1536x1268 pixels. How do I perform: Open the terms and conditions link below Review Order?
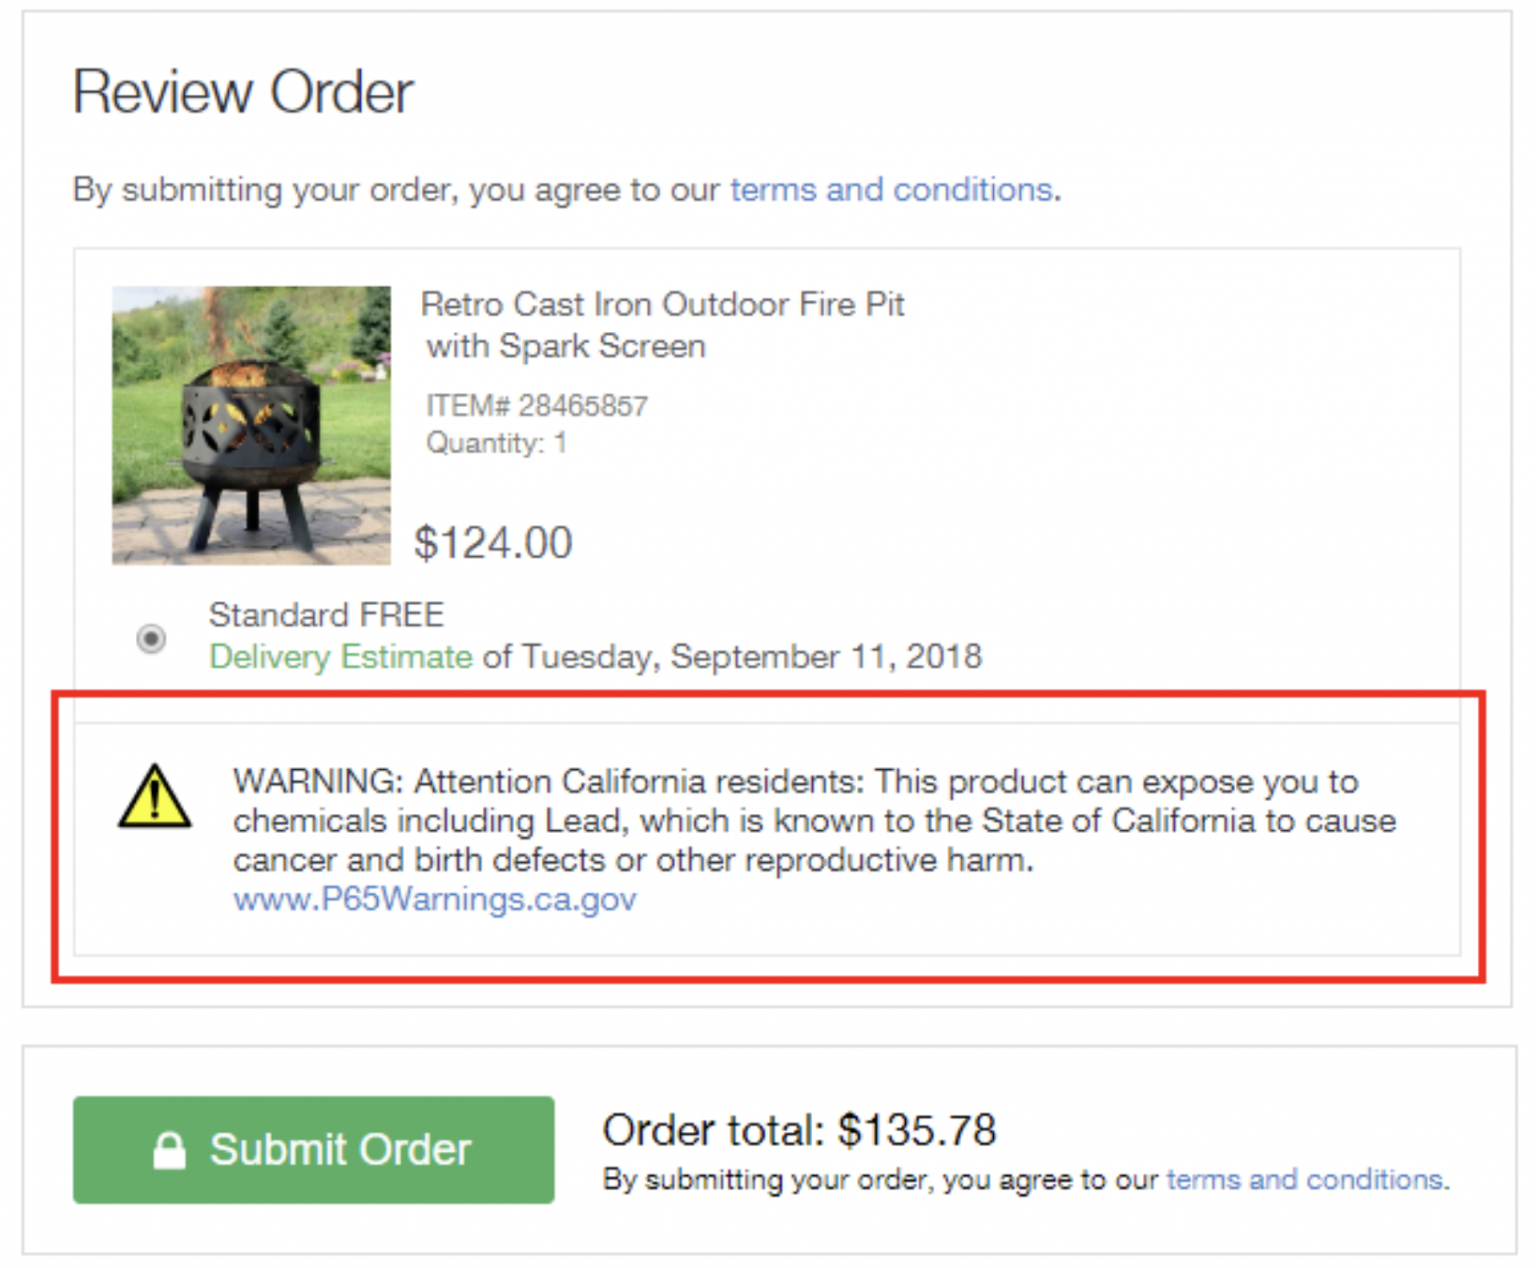click(x=890, y=189)
